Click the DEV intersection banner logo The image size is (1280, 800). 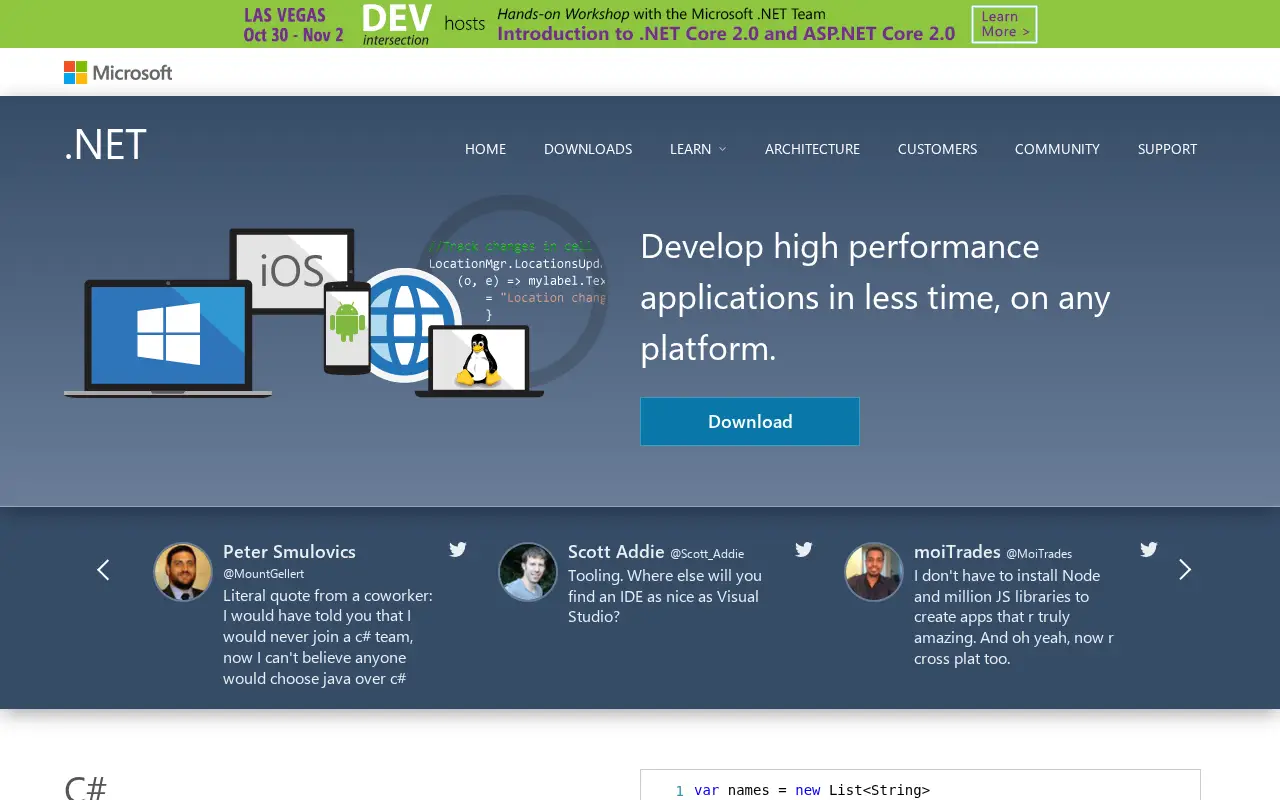coord(397,24)
